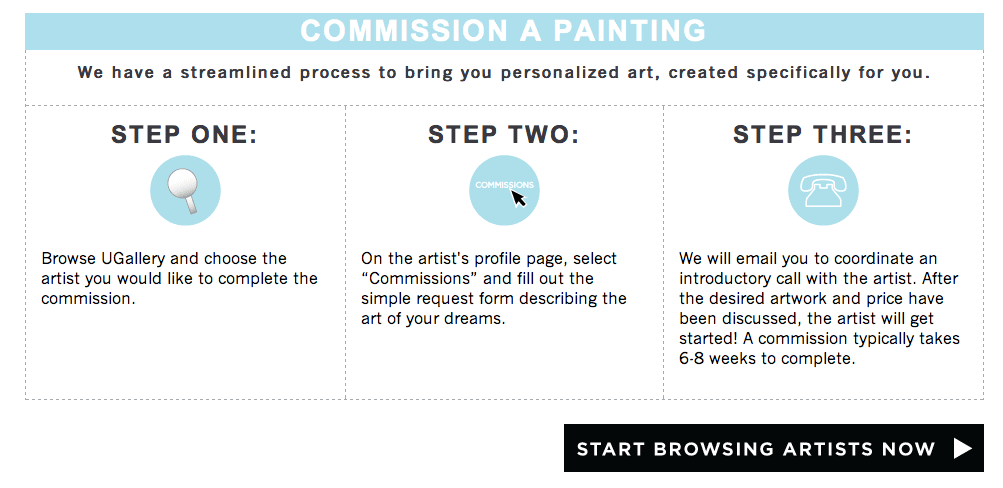The height and width of the screenshot is (488, 1003).
Task: Click the Step Two heading
Action: click(503, 135)
